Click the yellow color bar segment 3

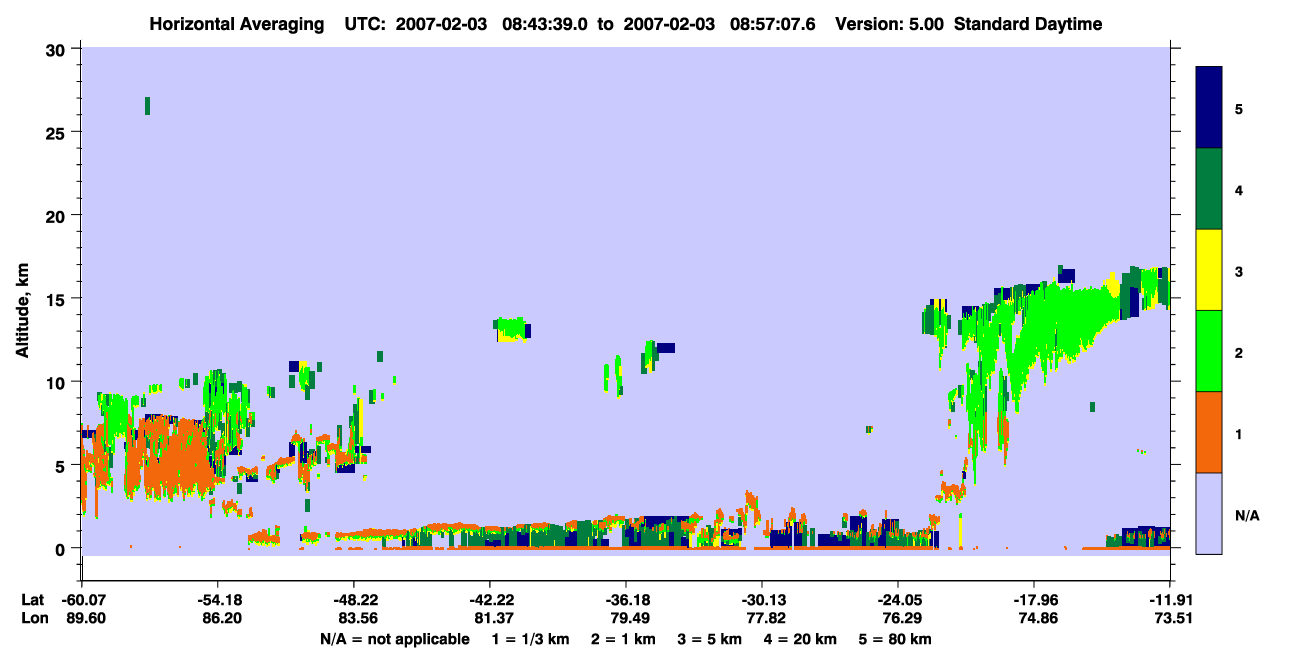1209,270
